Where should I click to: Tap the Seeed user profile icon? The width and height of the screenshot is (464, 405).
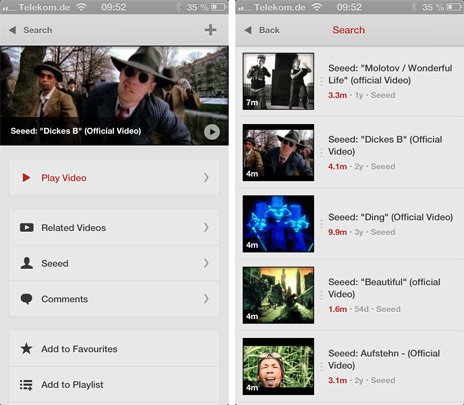click(27, 263)
